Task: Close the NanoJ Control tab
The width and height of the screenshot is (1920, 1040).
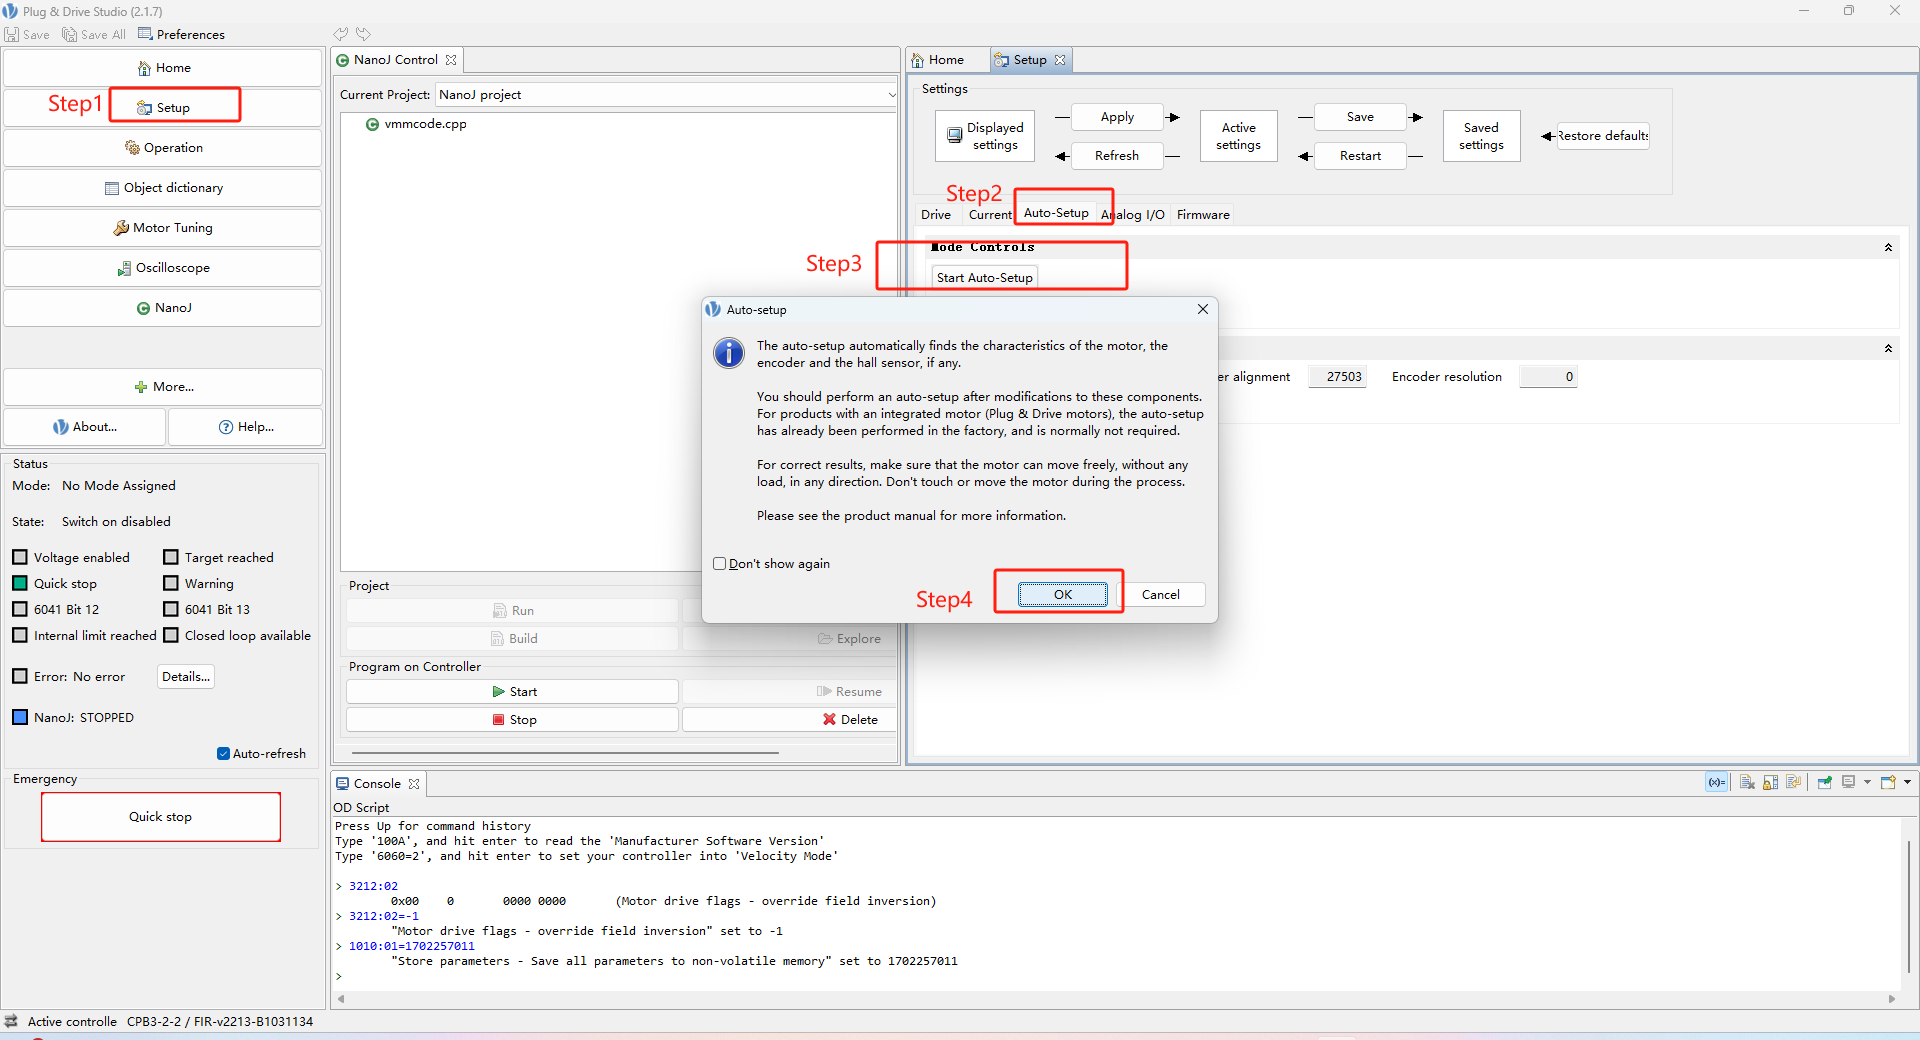Action: tap(451, 60)
